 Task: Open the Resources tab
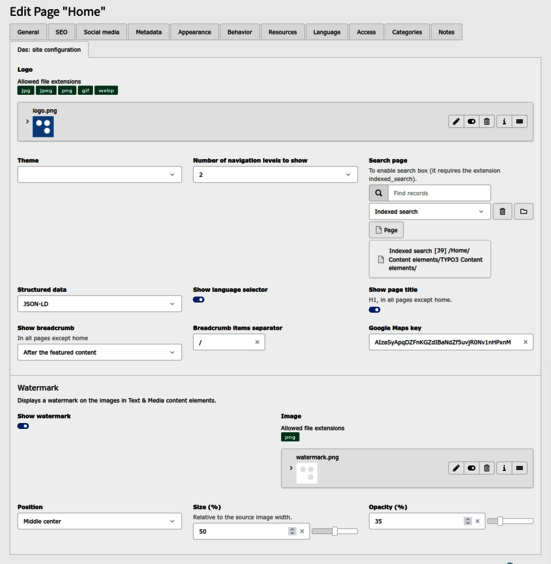point(283,32)
